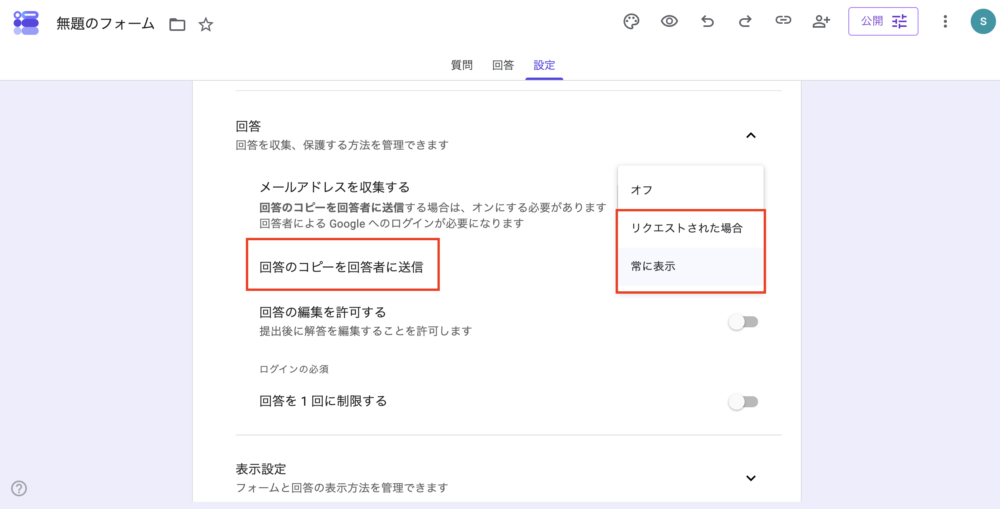The height and width of the screenshot is (509, 1000).
Task: Redo the last change
Action: coord(745,22)
